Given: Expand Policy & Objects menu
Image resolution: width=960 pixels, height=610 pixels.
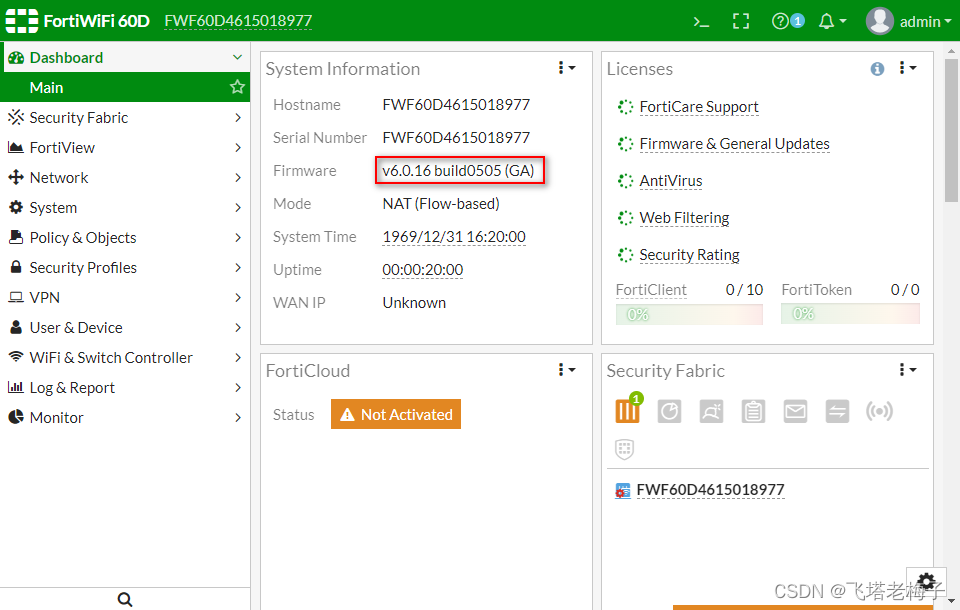Looking at the screenshot, I should click(x=125, y=238).
